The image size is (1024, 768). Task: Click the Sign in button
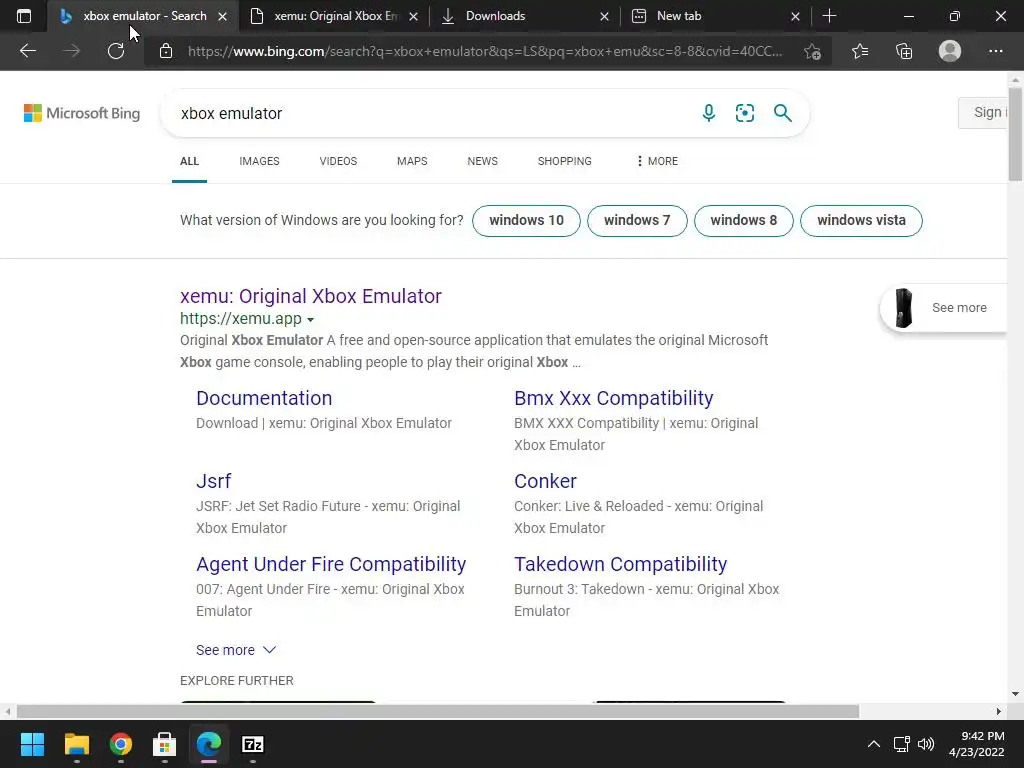click(x=984, y=112)
